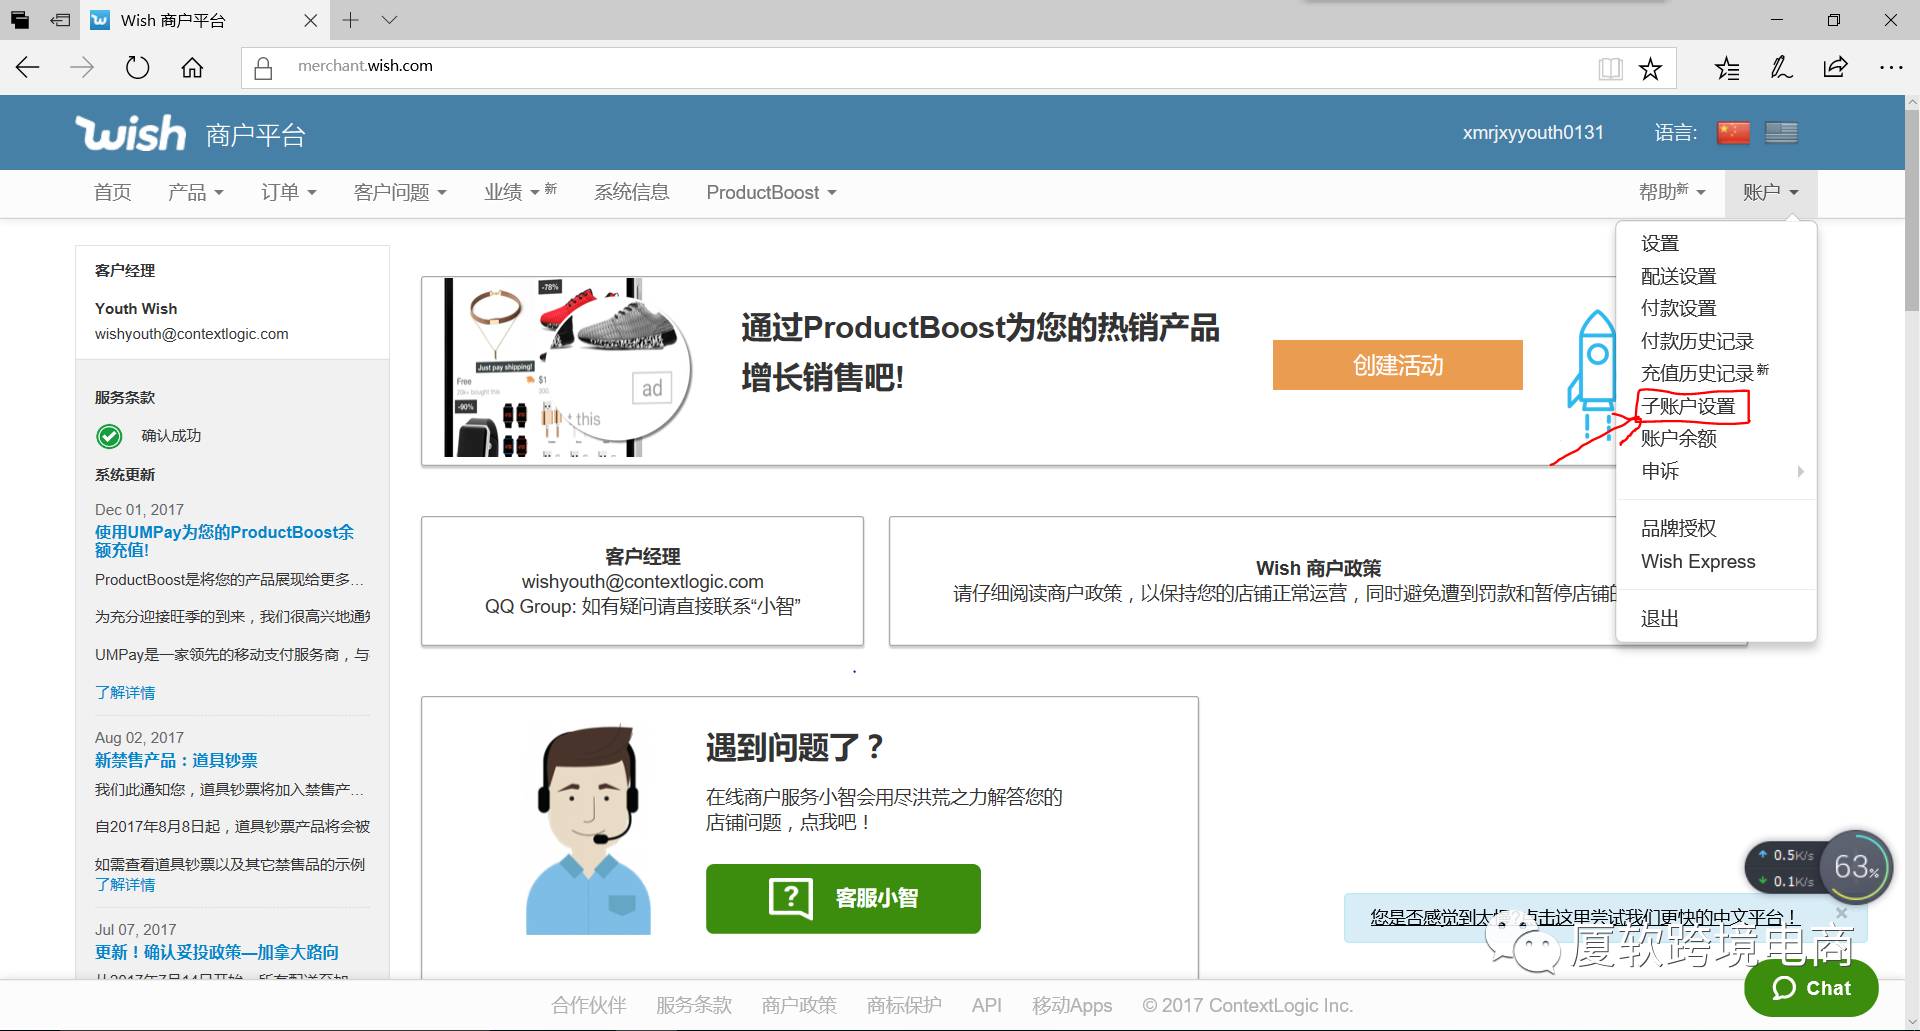This screenshot has width=1920, height=1031.
Task: Go back to the previous page
Action: tap(28, 67)
